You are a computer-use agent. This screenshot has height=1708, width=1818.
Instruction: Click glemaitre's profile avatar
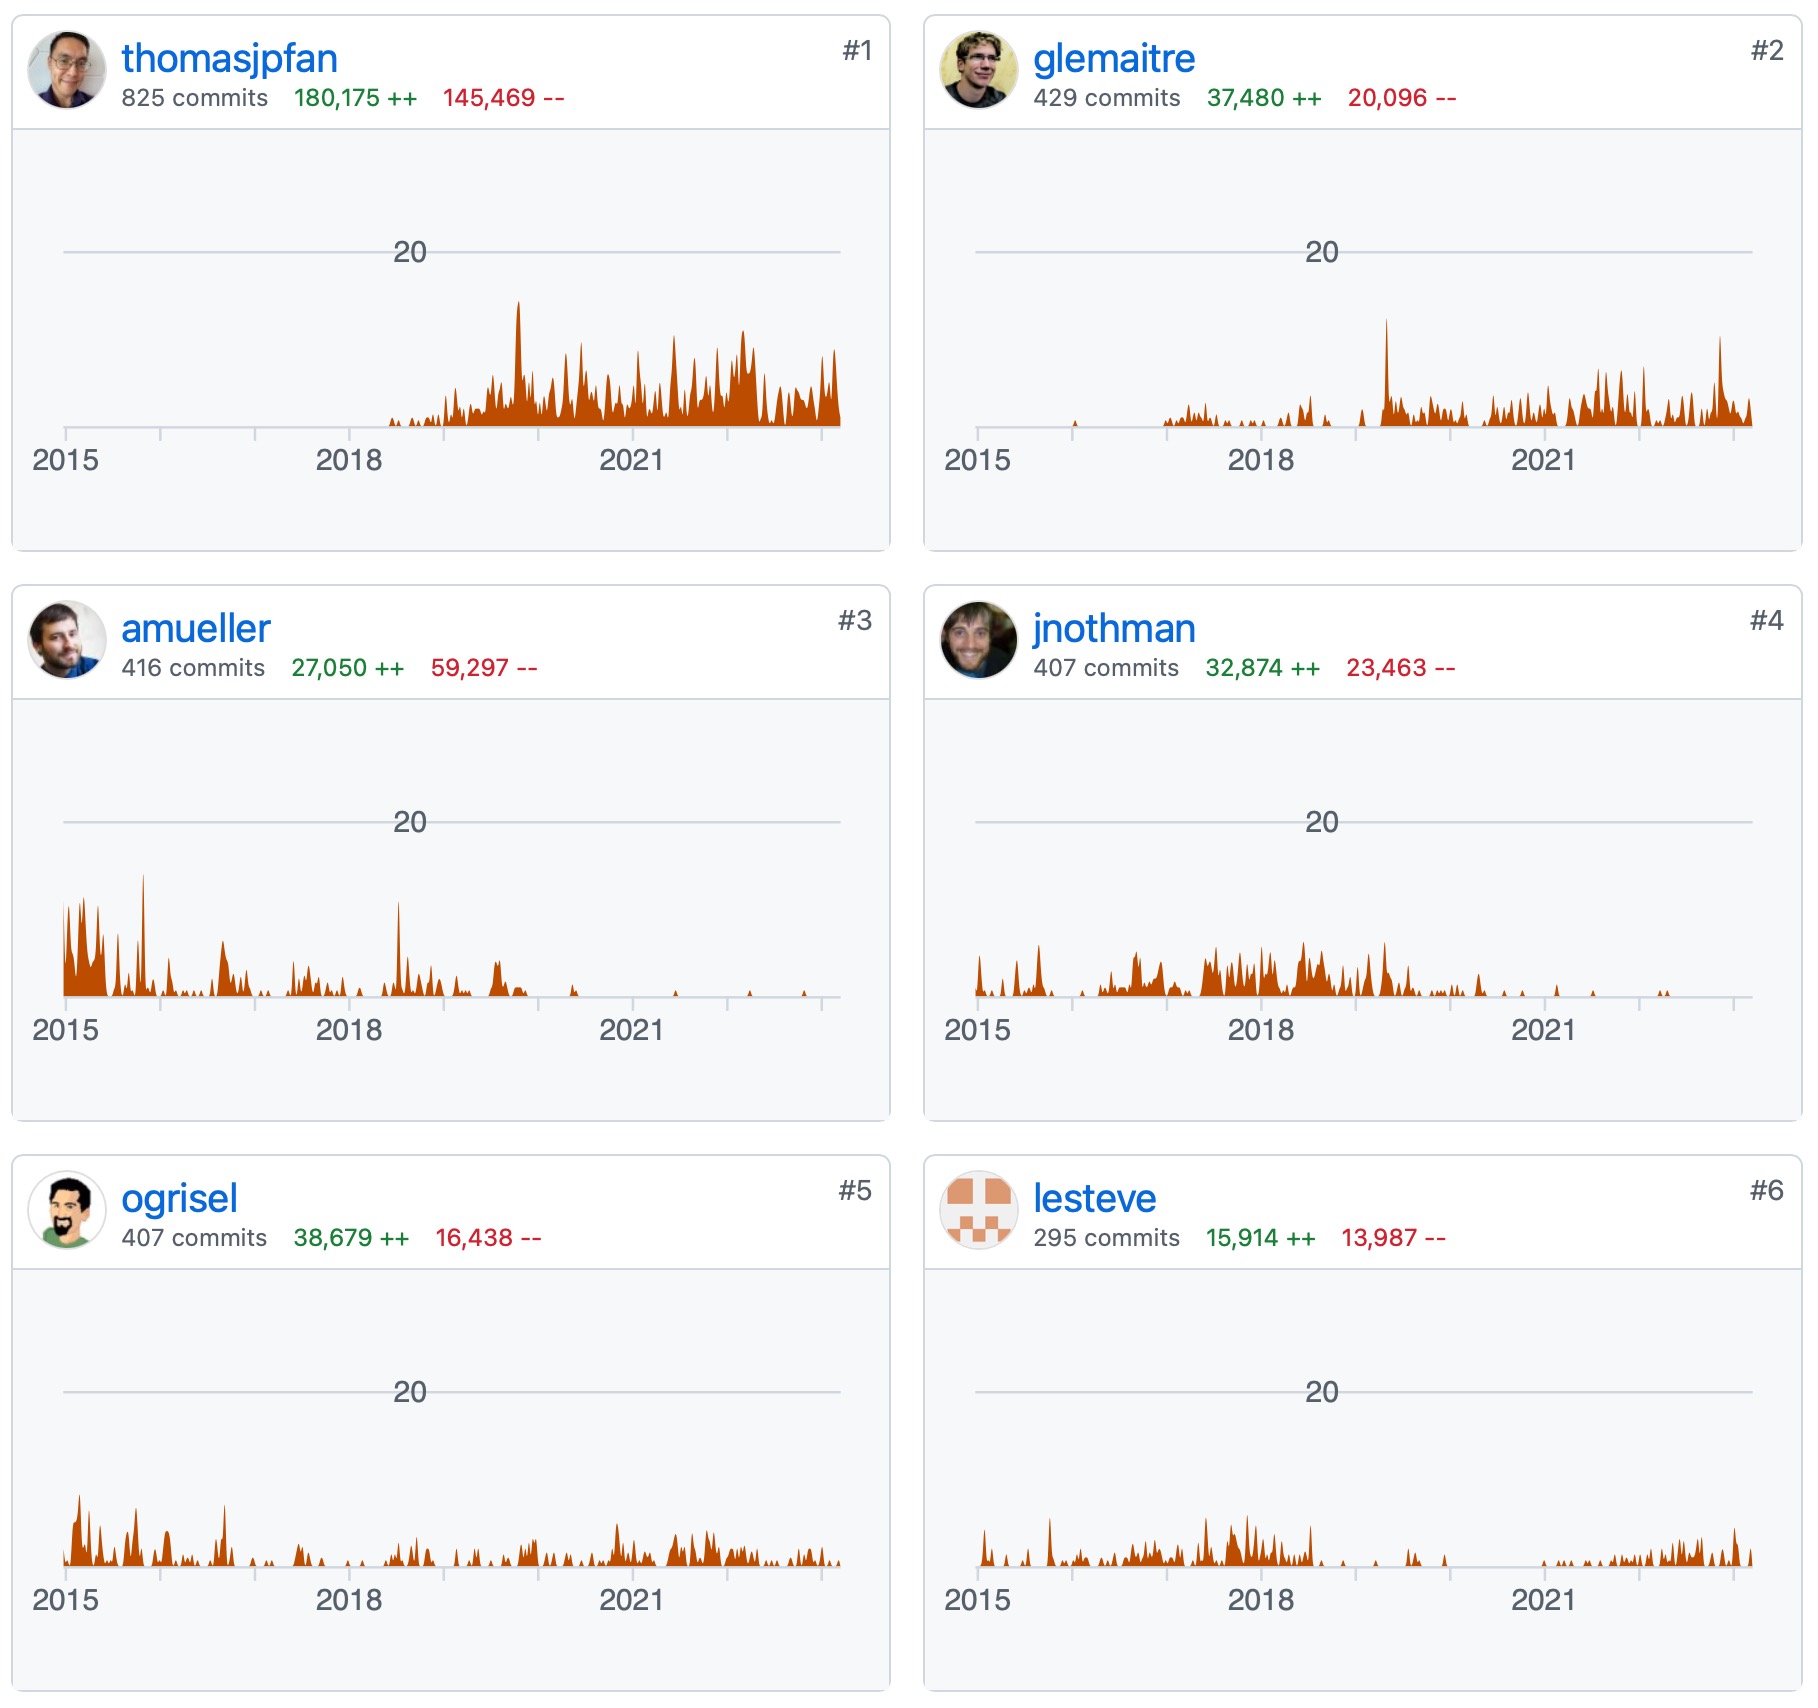(979, 70)
